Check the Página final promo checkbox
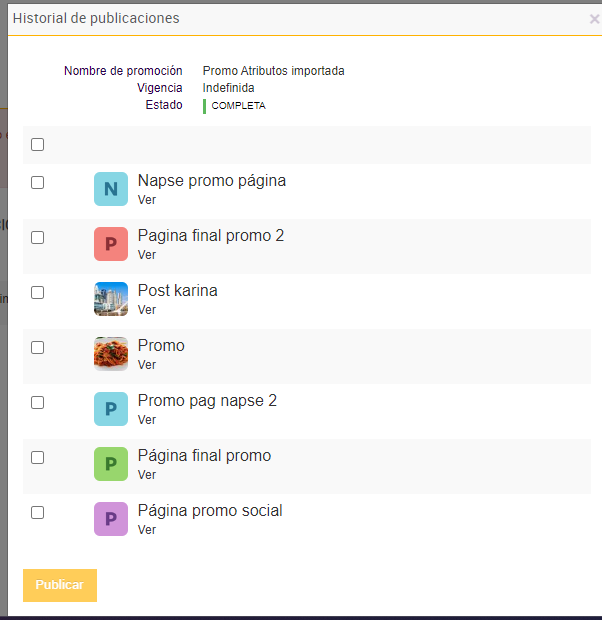Viewport: 602px width, 620px height. tap(37, 458)
